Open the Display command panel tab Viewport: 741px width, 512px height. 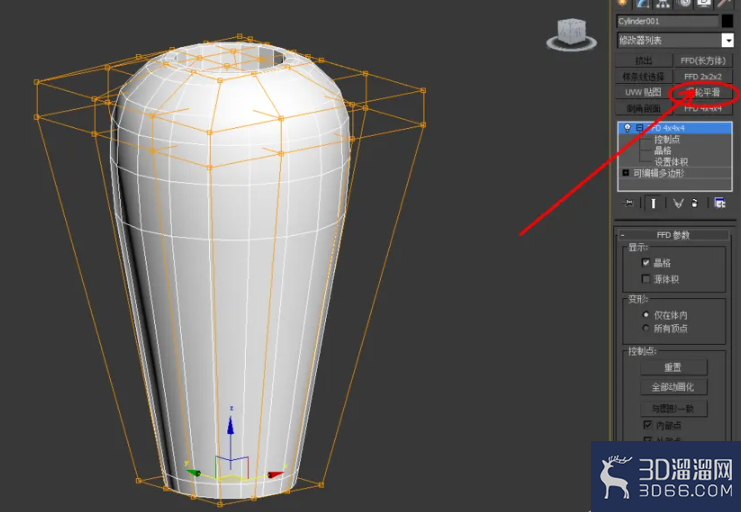coord(704,3)
